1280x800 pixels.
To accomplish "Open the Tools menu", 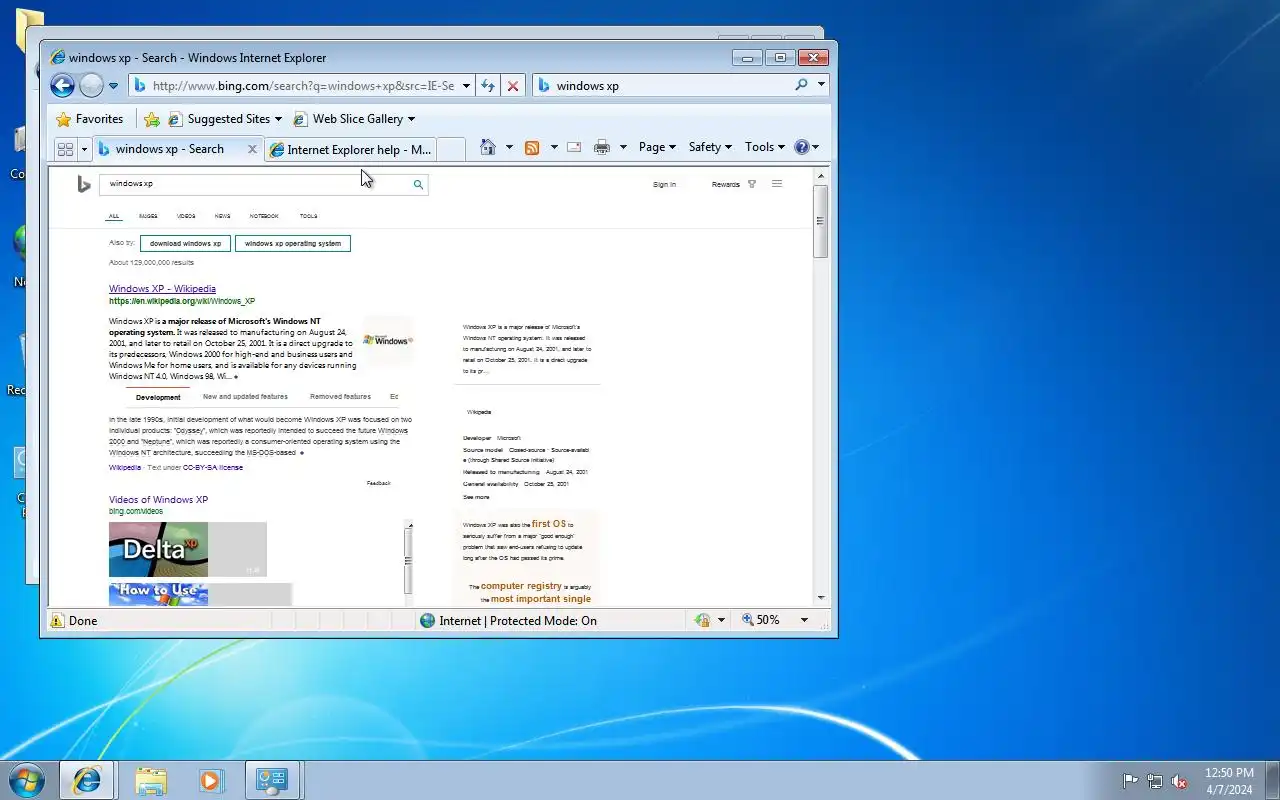I will 765,147.
